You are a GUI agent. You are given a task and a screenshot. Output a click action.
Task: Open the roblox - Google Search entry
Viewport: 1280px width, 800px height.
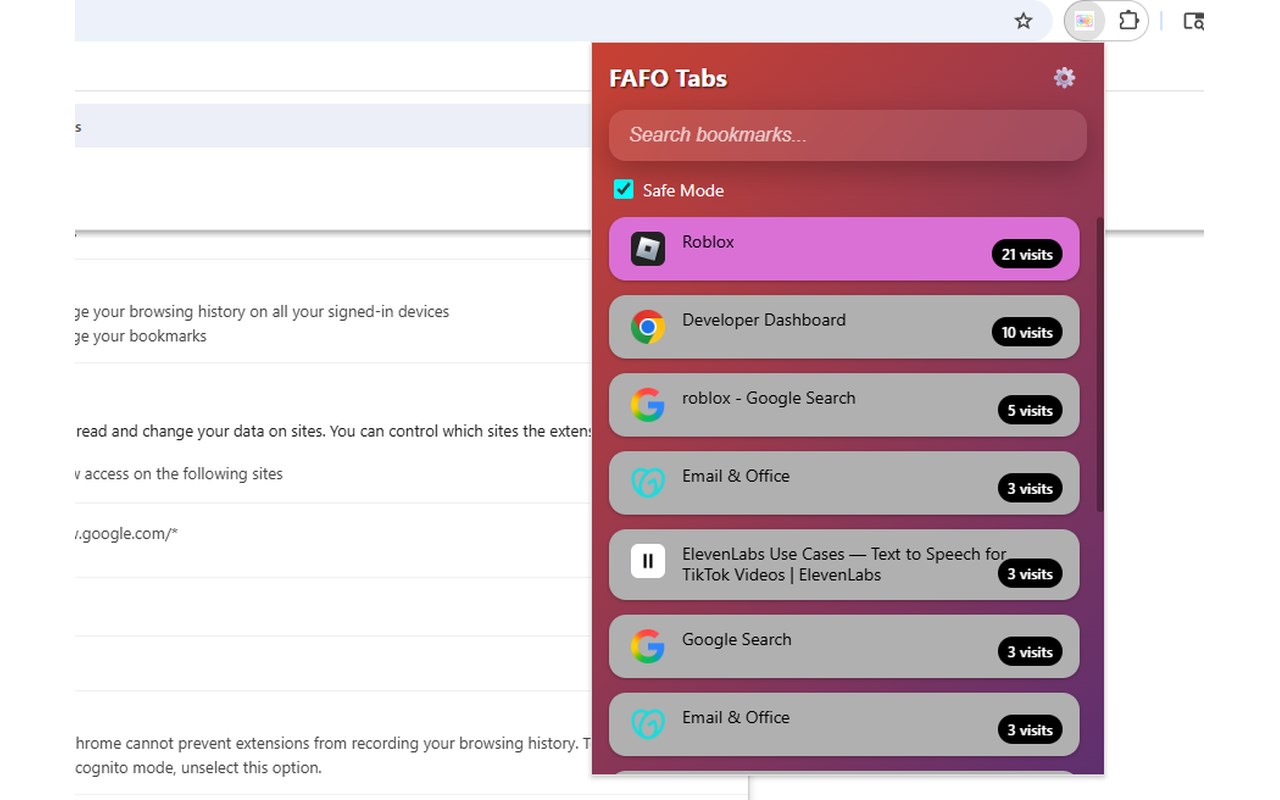(x=844, y=405)
